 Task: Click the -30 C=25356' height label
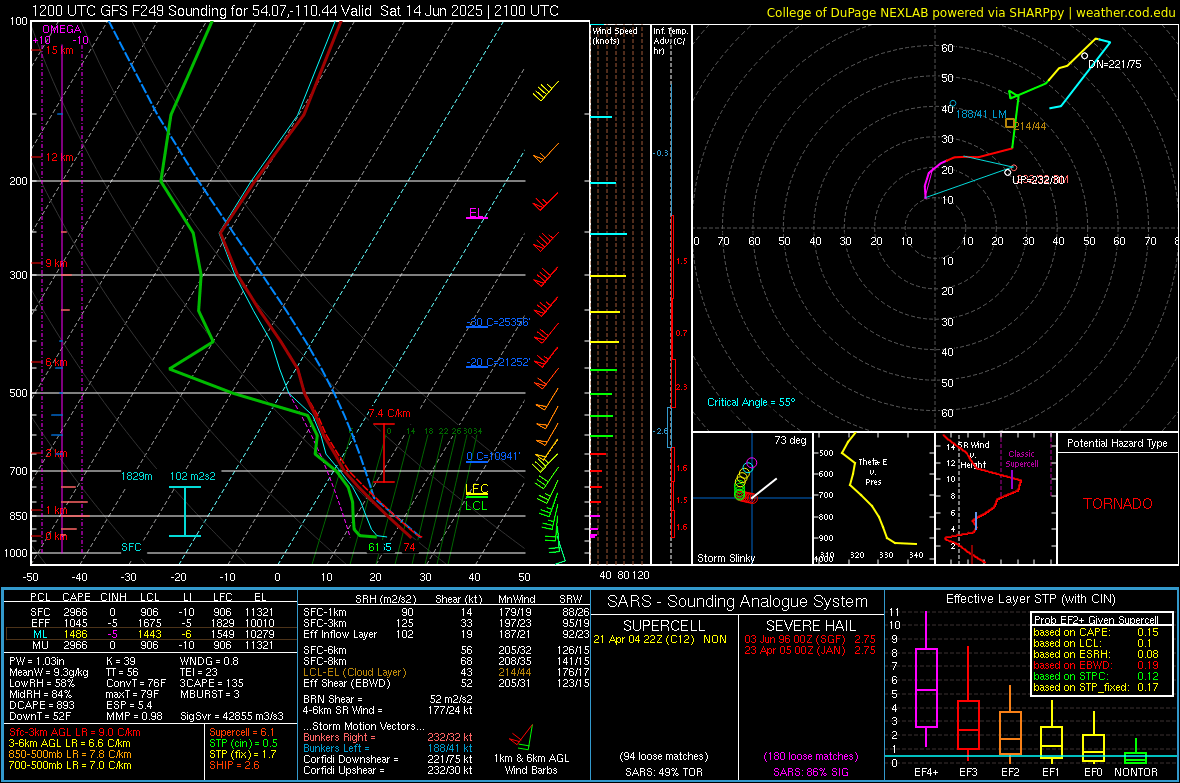click(x=498, y=322)
